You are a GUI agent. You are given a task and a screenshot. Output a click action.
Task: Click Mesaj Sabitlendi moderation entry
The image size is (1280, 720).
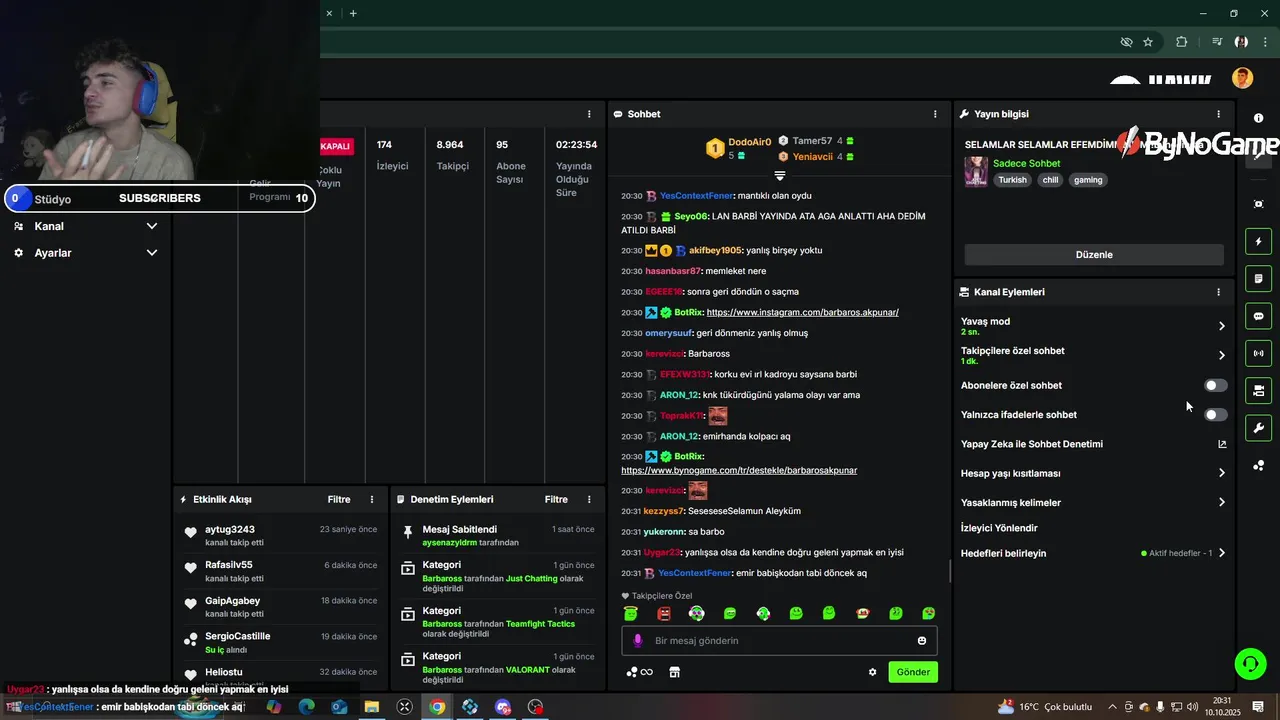(497, 535)
